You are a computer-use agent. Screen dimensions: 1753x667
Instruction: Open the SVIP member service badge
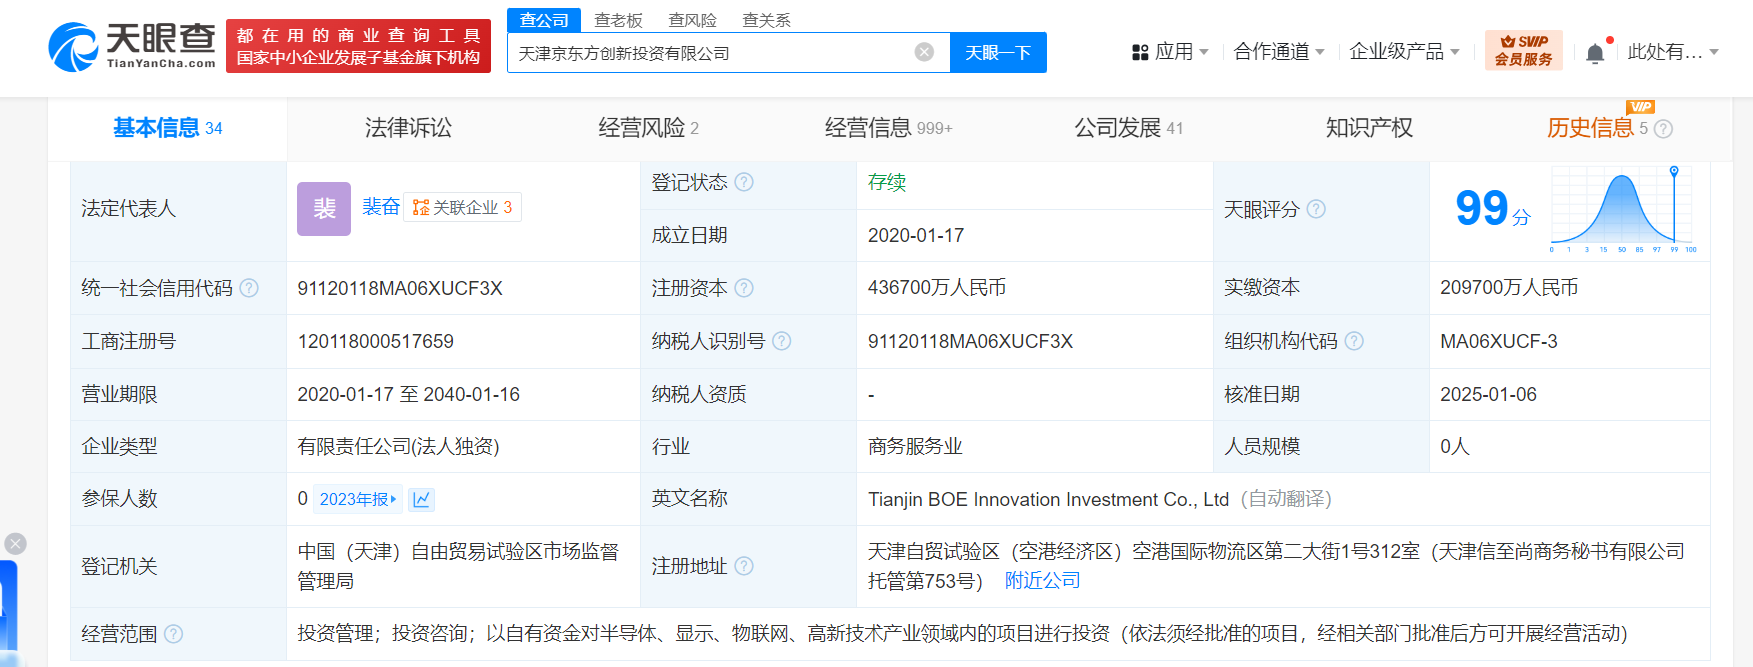pos(1523,50)
